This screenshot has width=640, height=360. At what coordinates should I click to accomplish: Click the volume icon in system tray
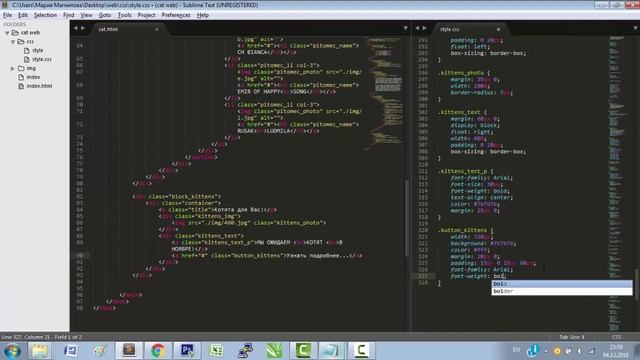tap(580, 351)
